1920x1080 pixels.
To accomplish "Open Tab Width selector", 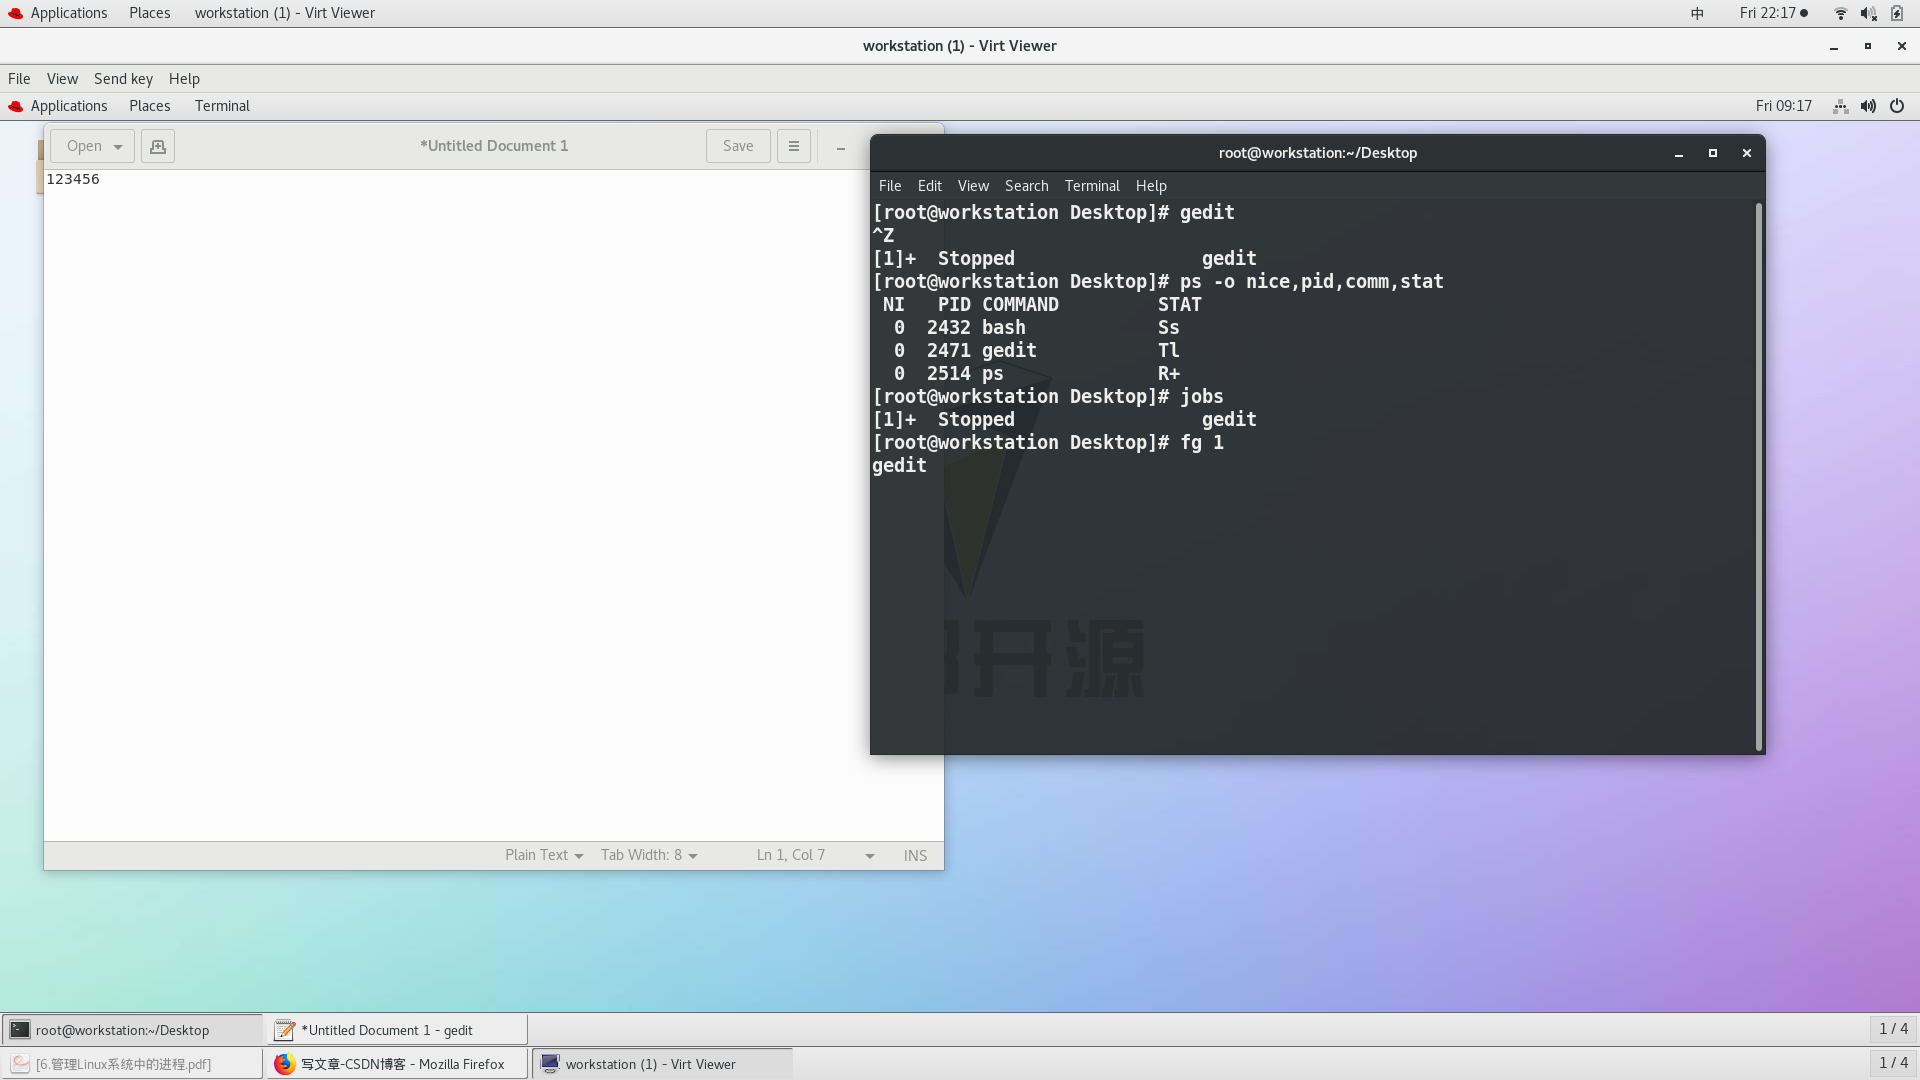I will 649,856.
